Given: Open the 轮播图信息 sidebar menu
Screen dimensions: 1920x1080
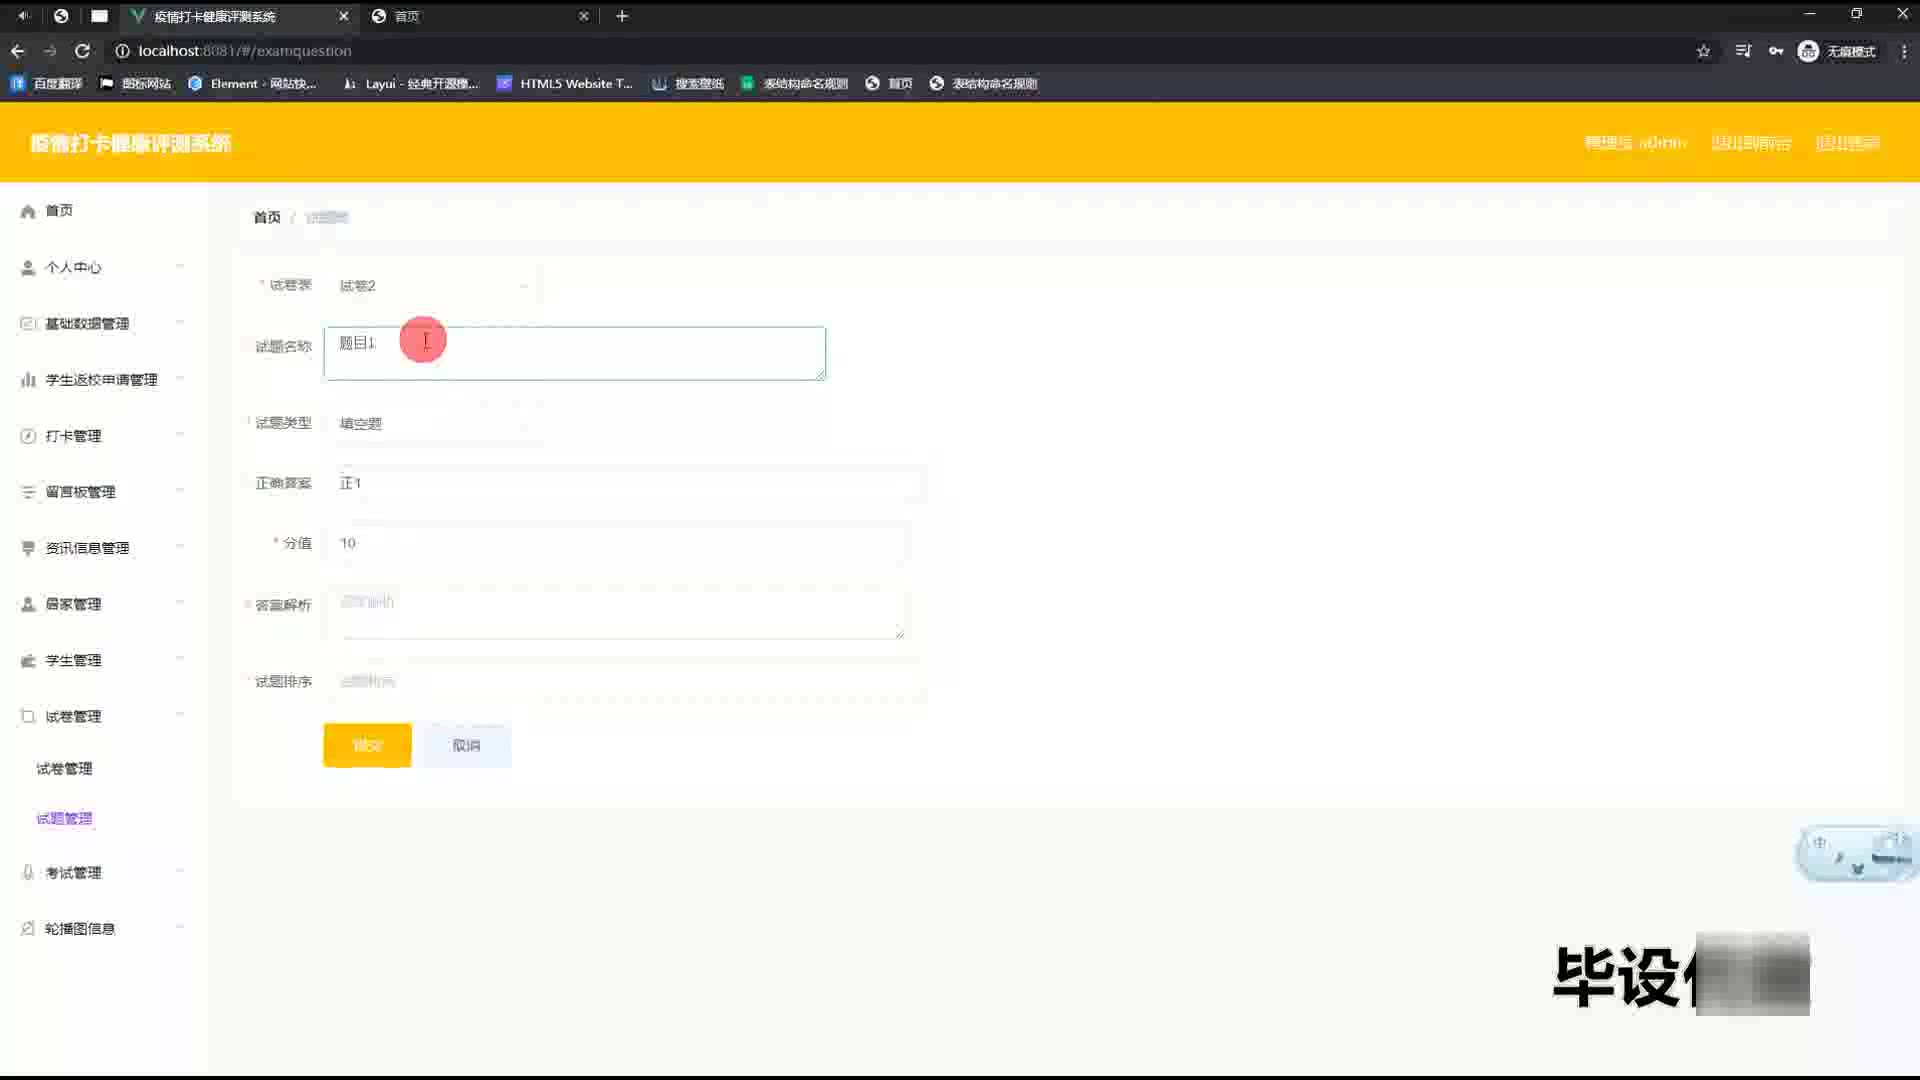Looking at the screenshot, I should (80, 929).
